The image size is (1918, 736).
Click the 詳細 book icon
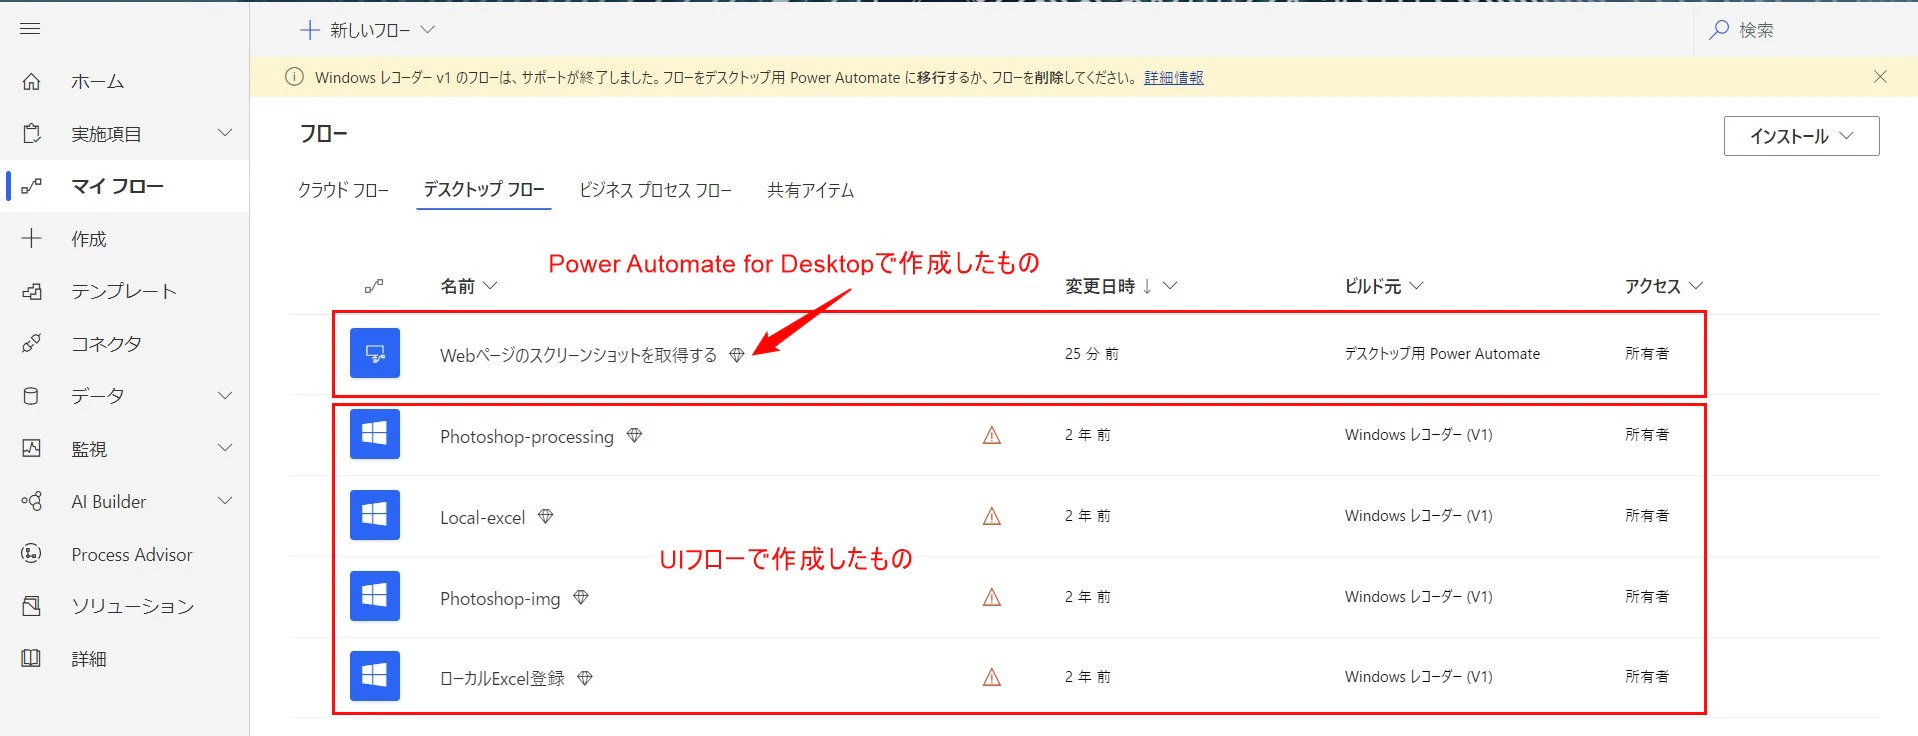(x=31, y=658)
